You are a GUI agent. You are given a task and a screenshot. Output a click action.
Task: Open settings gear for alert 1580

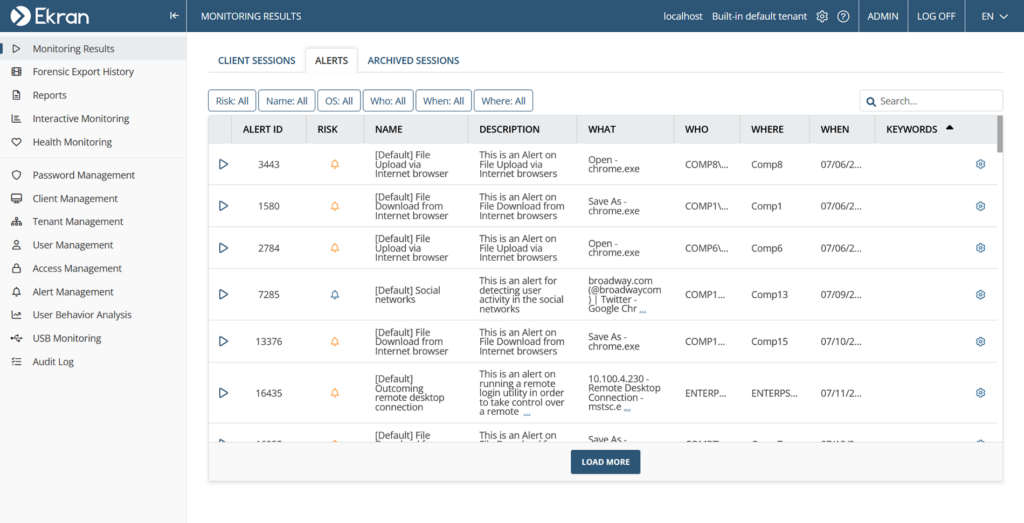coord(980,206)
